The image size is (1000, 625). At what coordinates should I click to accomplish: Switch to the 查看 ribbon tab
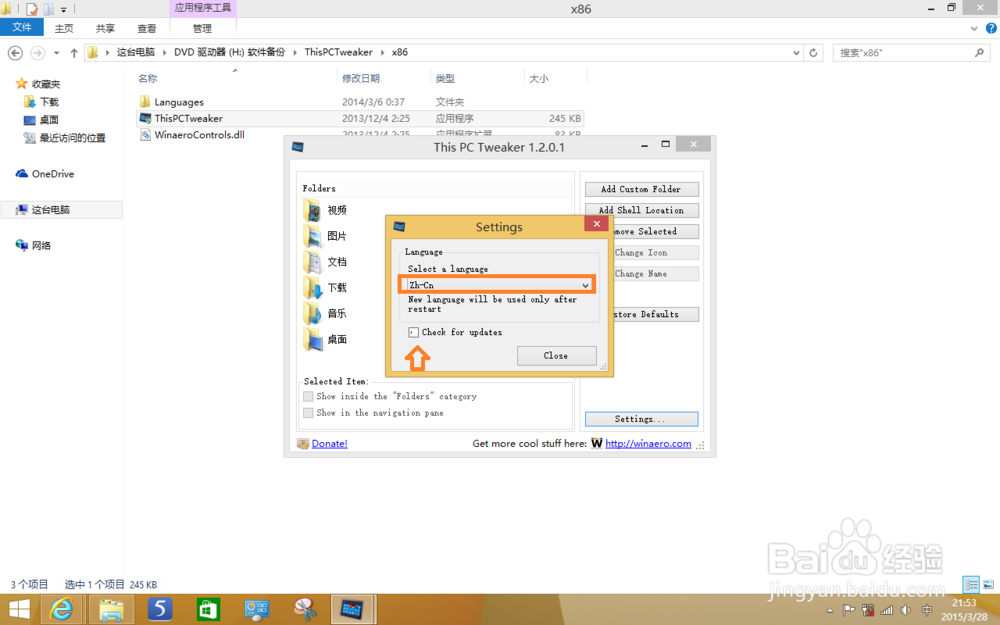click(145, 27)
